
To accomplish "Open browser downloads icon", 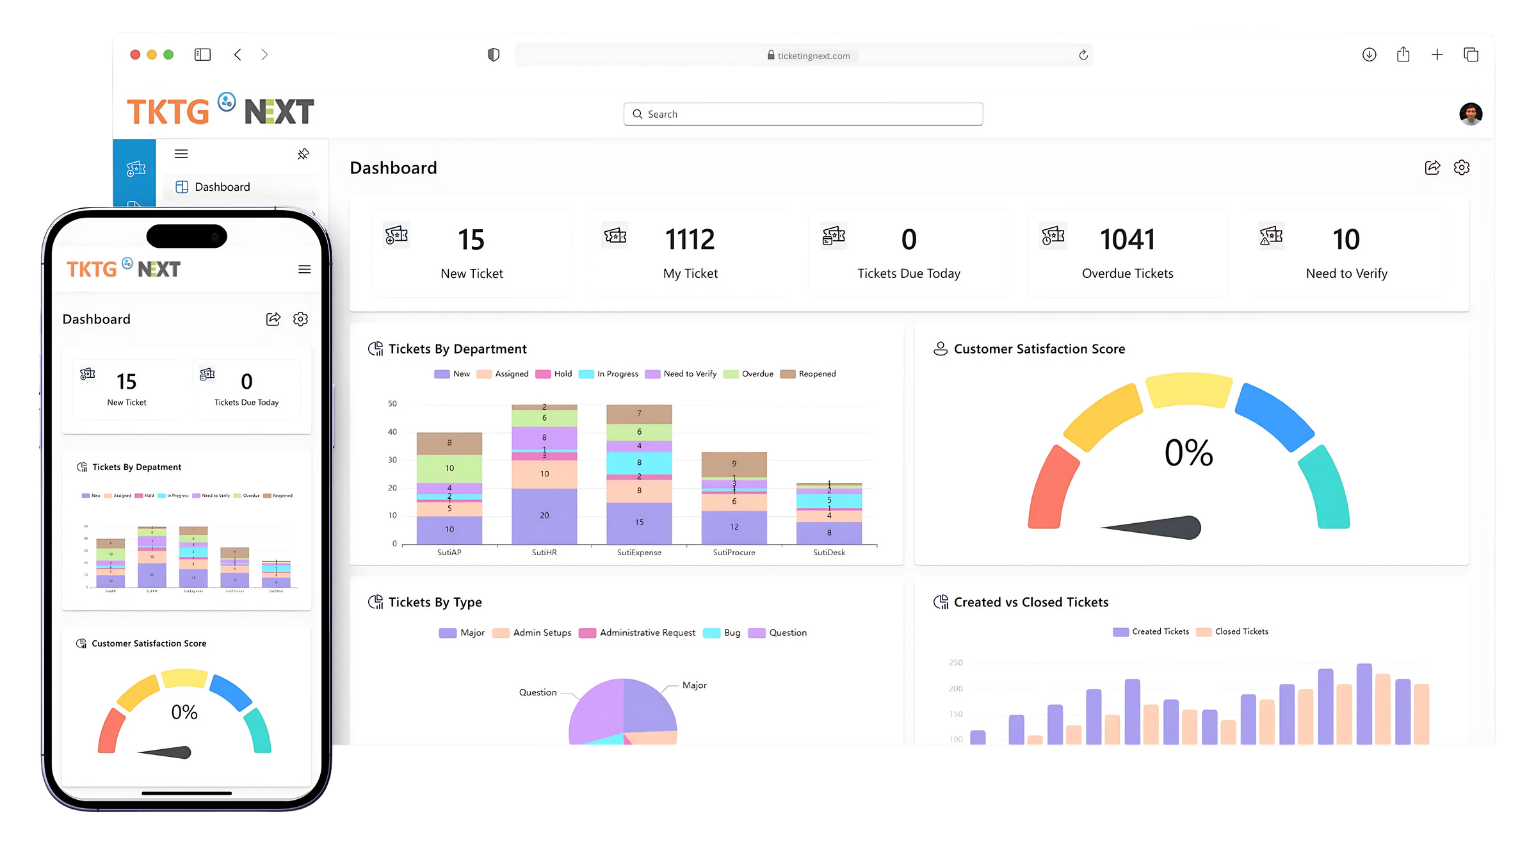I will pyautogui.click(x=1369, y=55).
